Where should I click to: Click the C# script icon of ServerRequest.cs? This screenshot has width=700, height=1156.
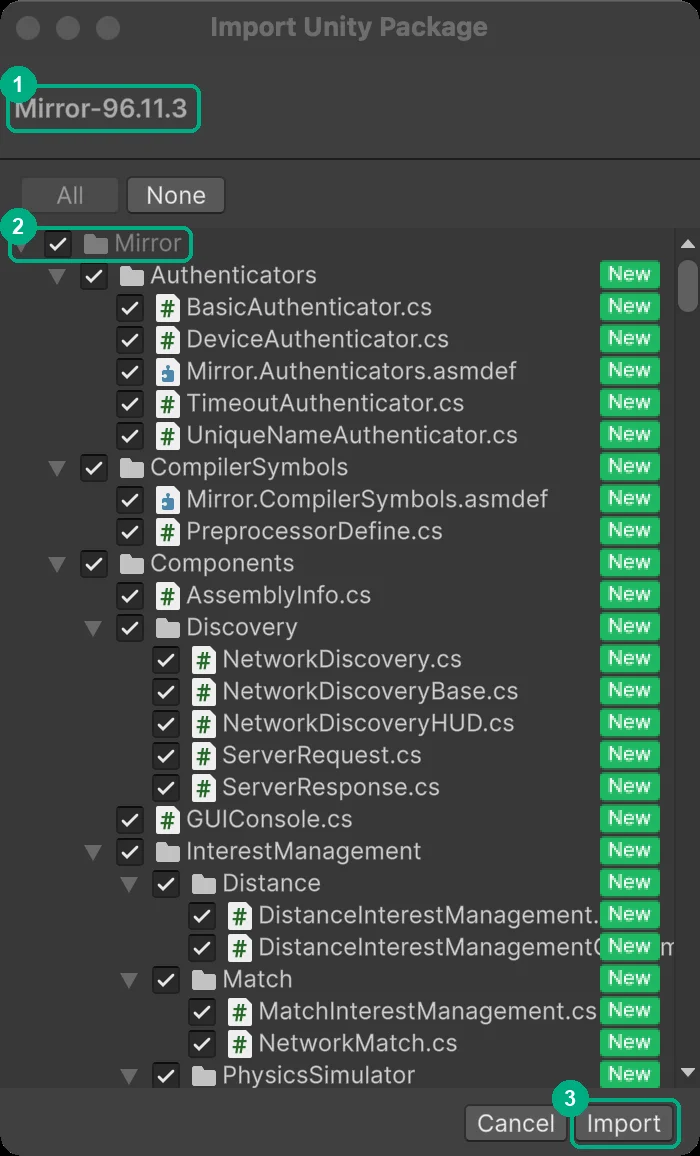204,755
